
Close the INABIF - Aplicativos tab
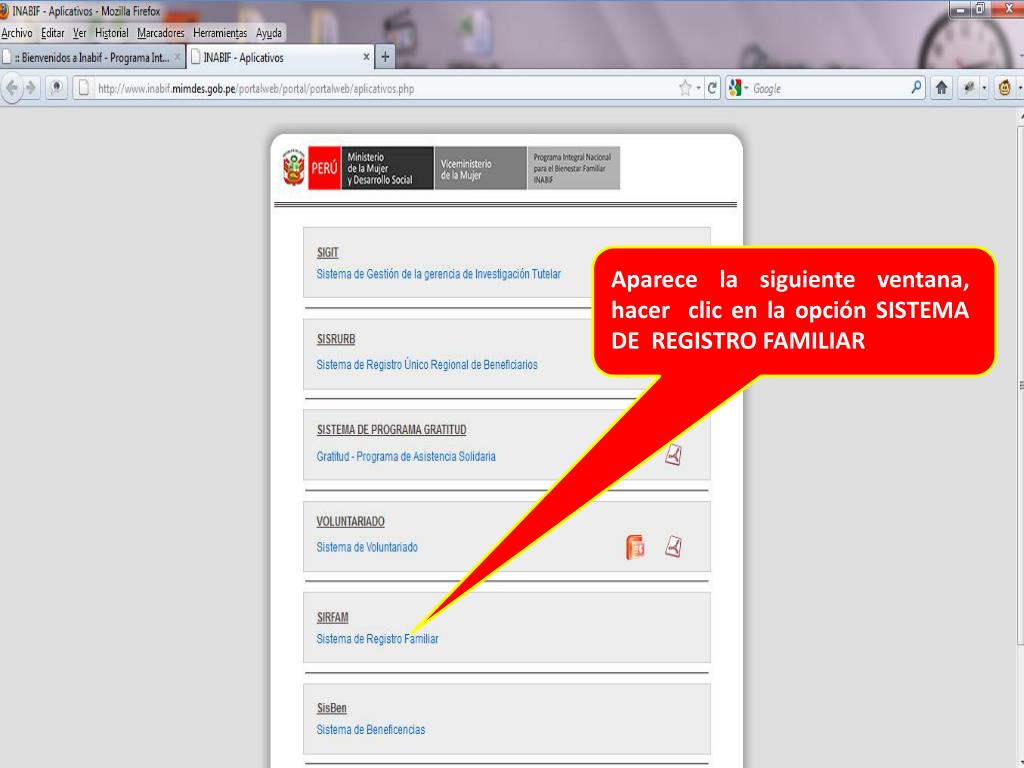pos(366,57)
